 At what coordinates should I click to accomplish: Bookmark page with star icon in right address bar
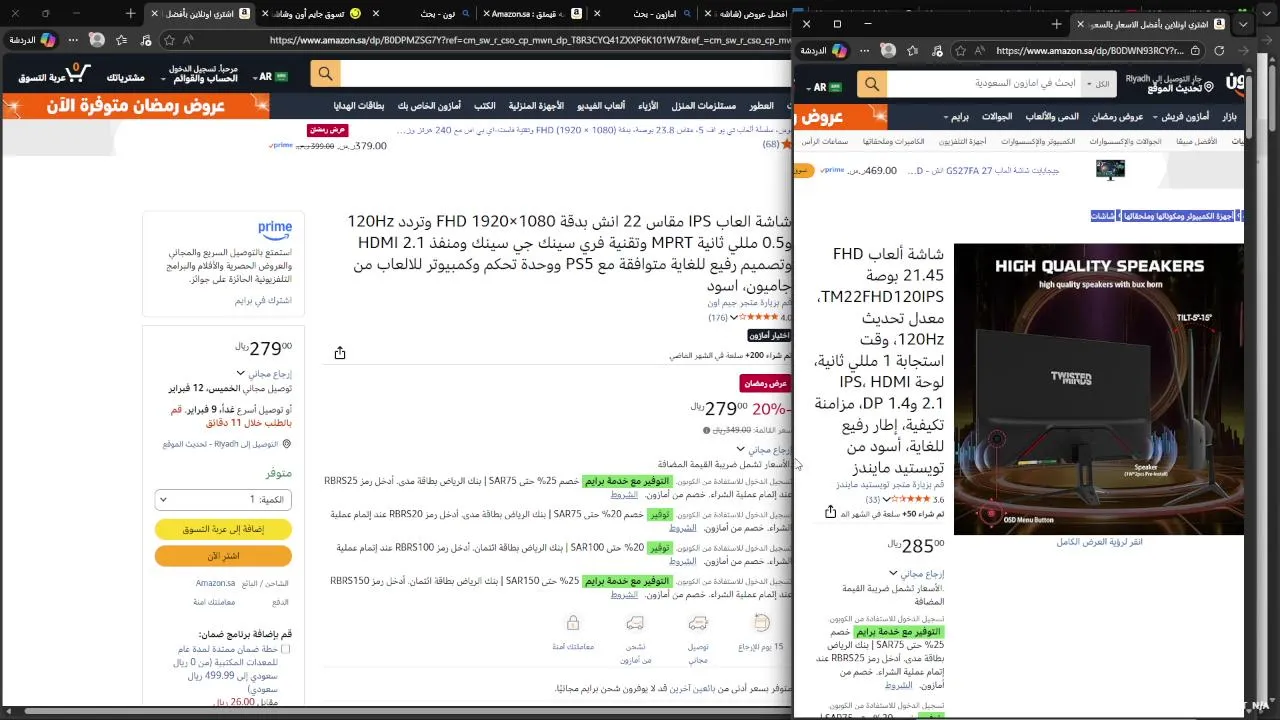(x=961, y=50)
